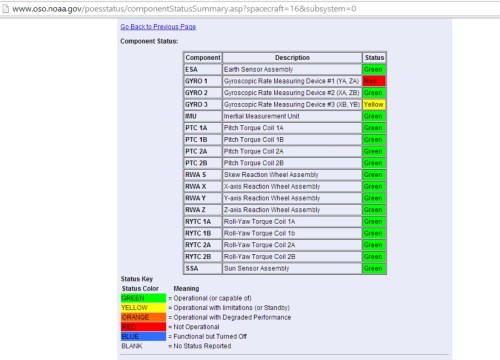The width and height of the screenshot is (500, 360).
Task: Click the green status cell for SSA
Action: [374, 268]
